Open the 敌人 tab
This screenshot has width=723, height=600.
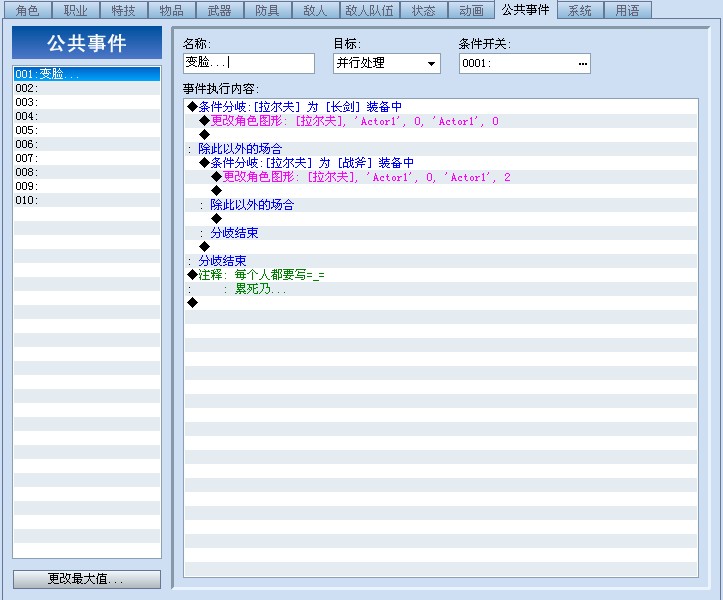coord(315,10)
